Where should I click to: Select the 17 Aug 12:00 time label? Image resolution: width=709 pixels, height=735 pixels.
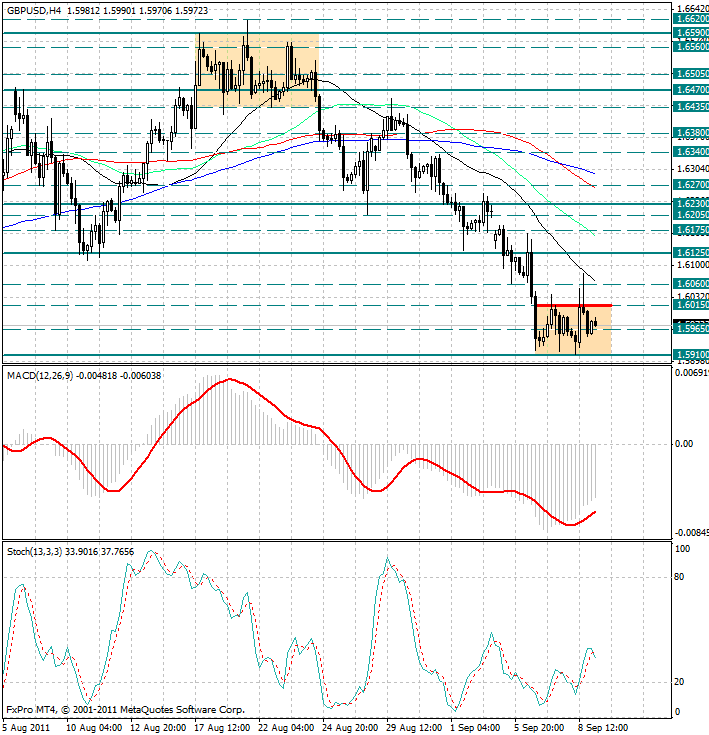pos(223,727)
